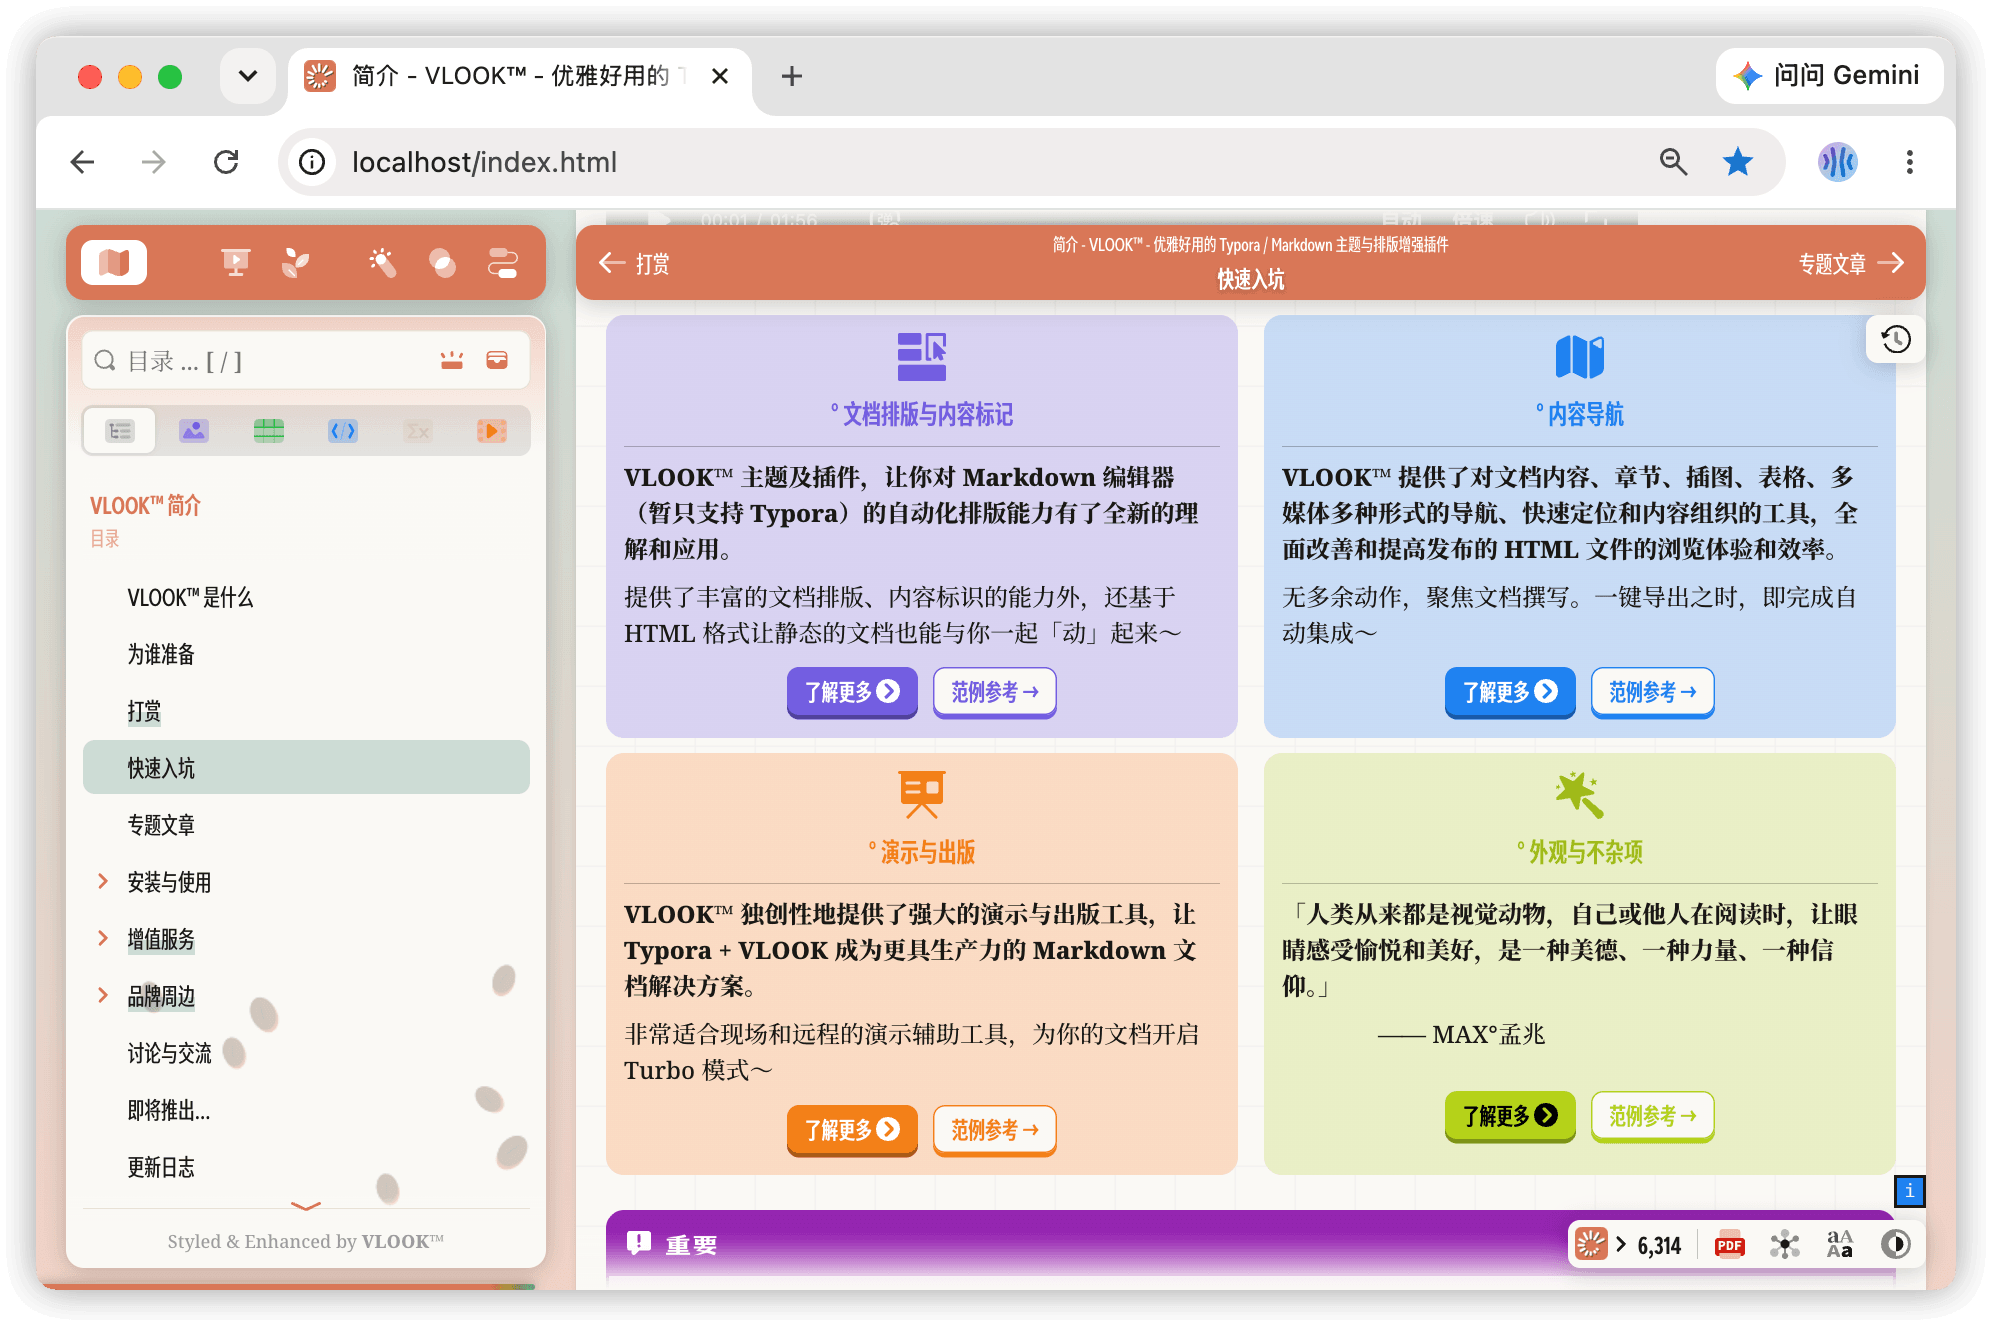
Task: Switch to the outline tree tab
Action: click(x=120, y=431)
